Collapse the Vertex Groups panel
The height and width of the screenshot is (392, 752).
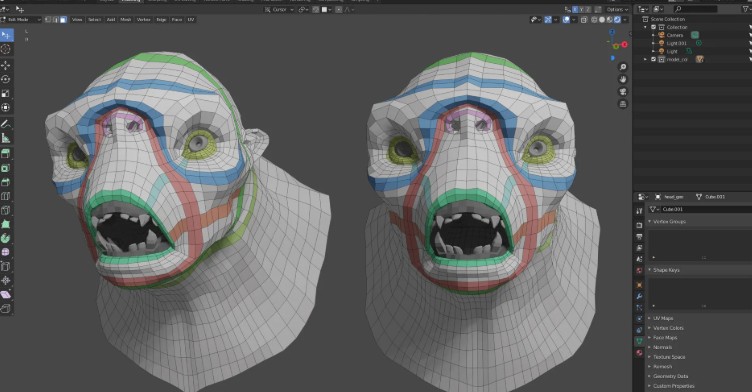point(650,222)
